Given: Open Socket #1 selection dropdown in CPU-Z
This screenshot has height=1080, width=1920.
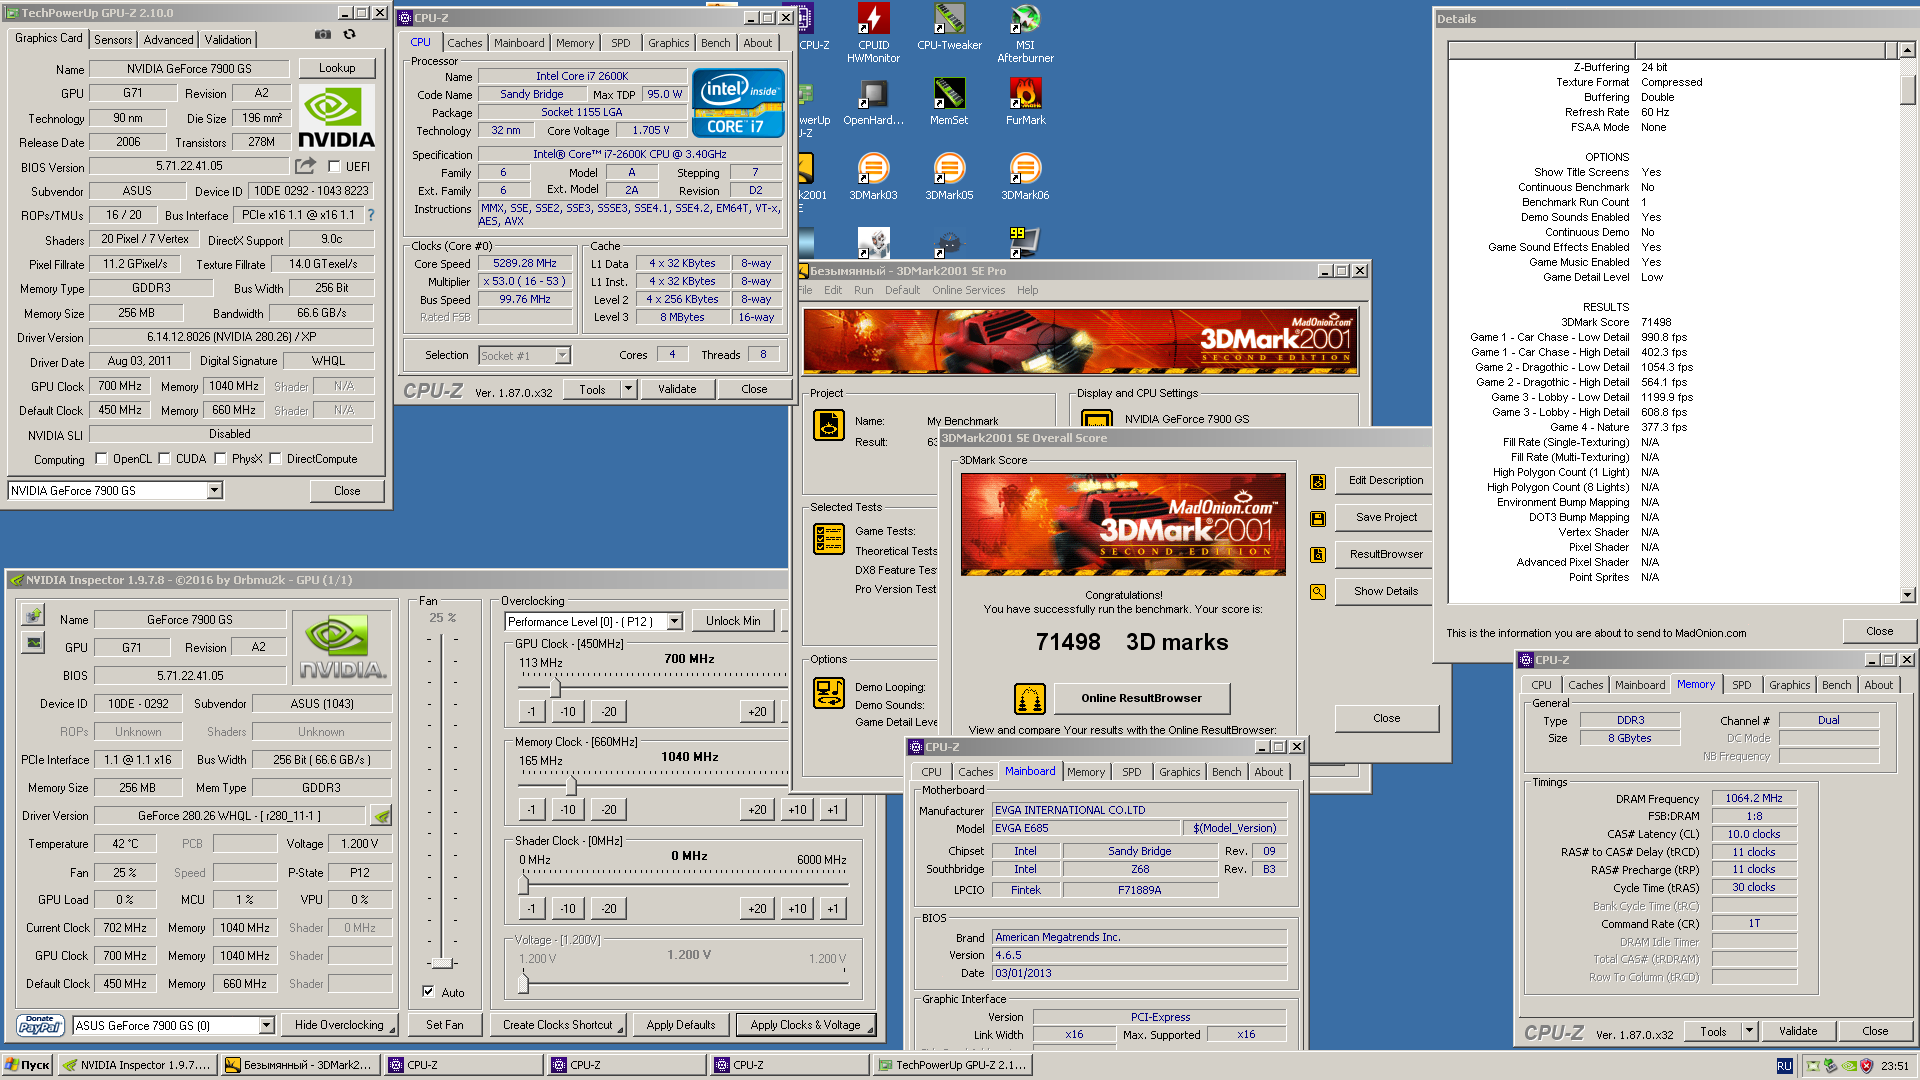Looking at the screenshot, I should pyautogui.click(x=562, y=355).
